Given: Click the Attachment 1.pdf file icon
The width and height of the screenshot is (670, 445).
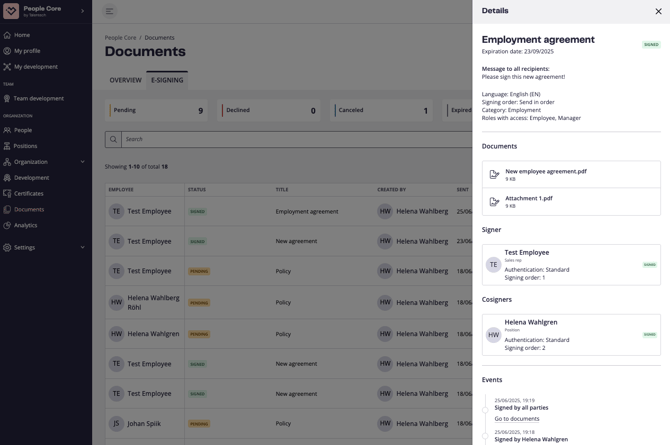Looking at the screenshot, I should (x=494, y=202).
